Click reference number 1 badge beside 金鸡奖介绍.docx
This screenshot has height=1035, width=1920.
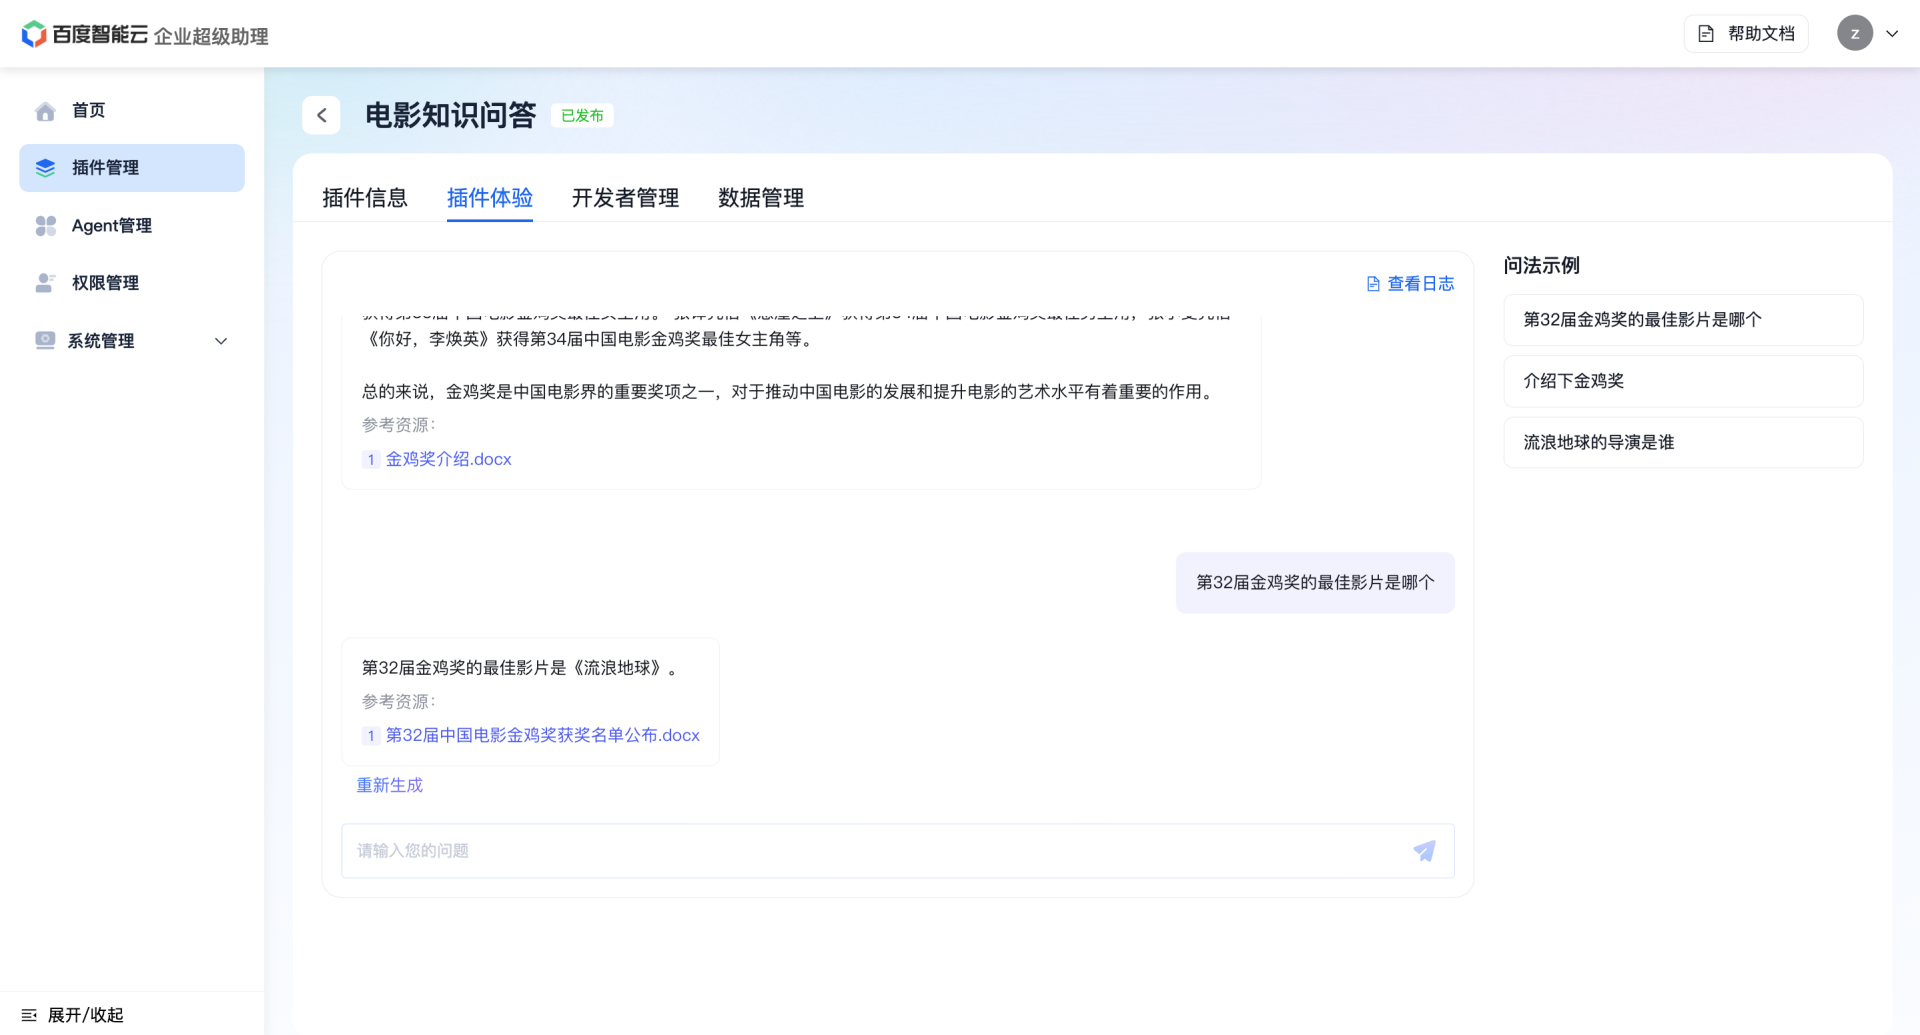coord(371,459)
